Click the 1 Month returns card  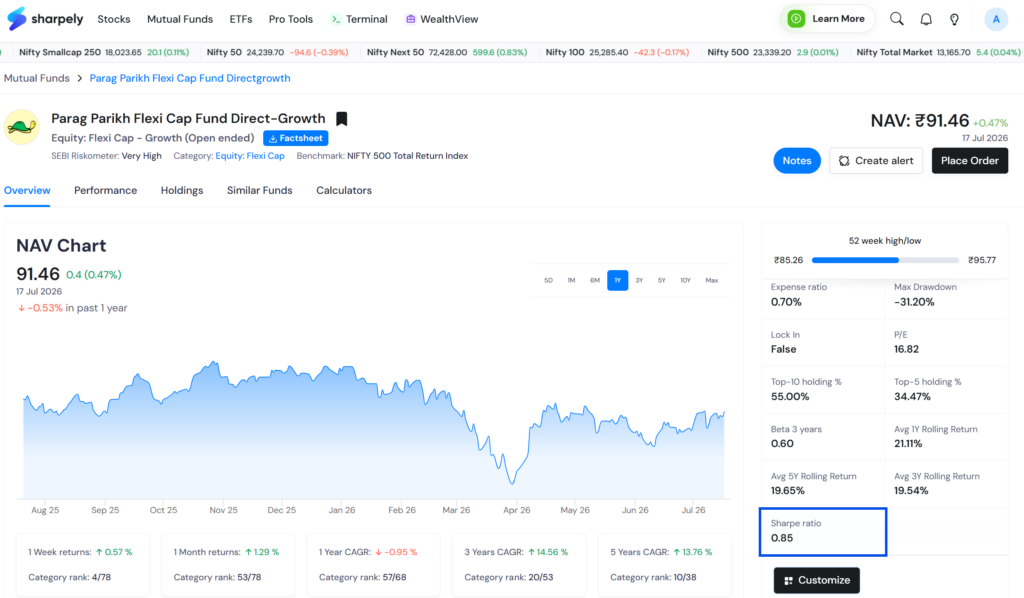pos(228,565)
